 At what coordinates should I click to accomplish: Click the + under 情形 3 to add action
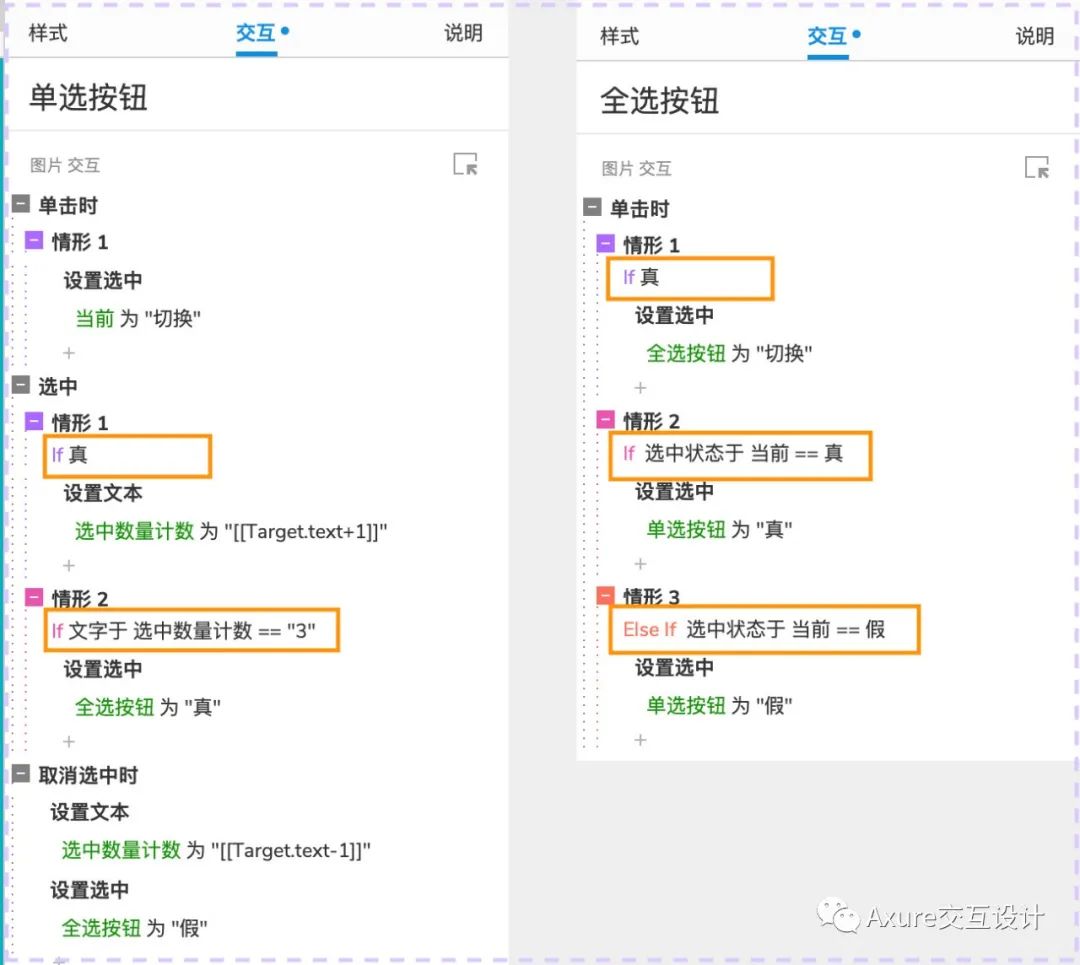(x=640, y=740)
